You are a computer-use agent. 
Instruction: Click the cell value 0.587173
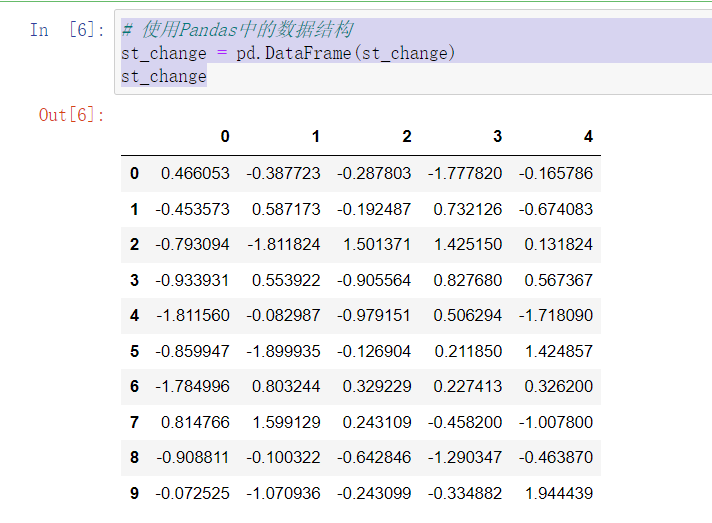click(x=286, y=209)
